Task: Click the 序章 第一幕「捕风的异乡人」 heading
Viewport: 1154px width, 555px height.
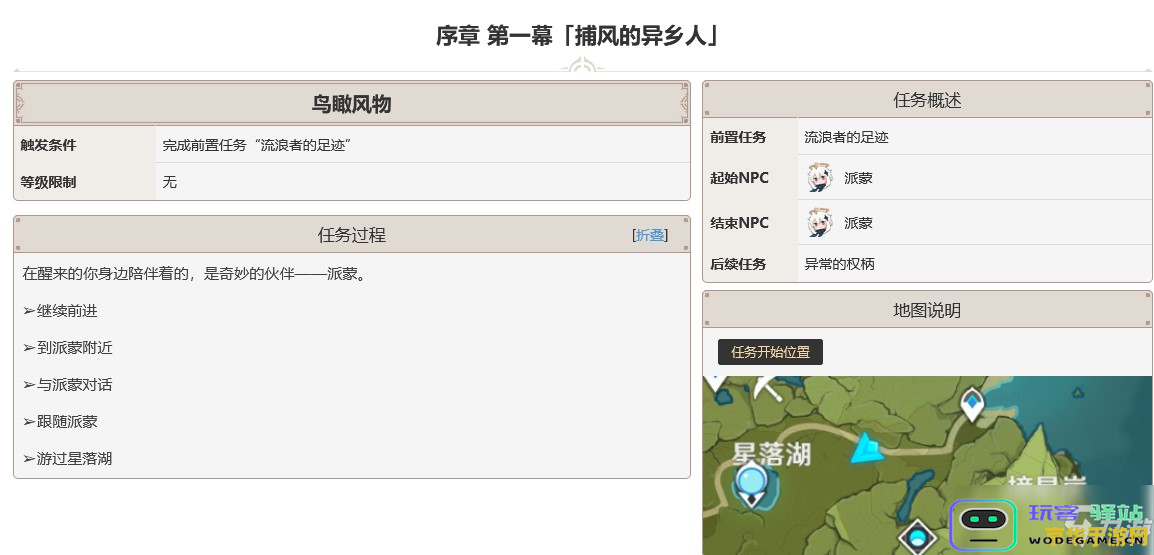Action: pyautogui.click(x=577, y=35)
